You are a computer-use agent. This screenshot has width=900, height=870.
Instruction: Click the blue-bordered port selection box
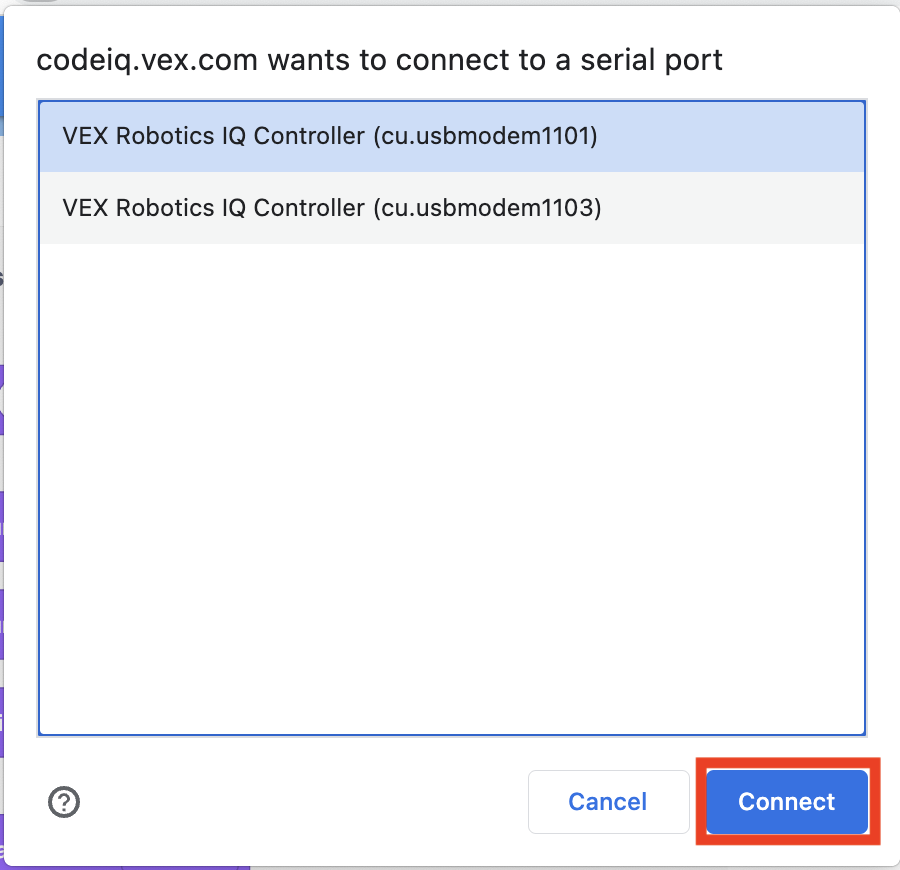pos(450,417)
